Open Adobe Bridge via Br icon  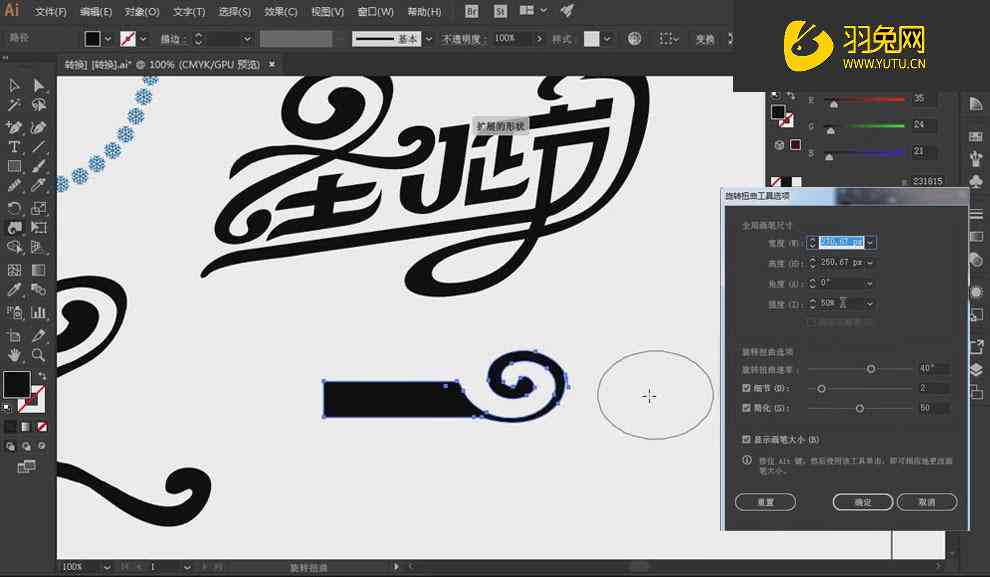pyautogui.click(x=471, y=11)
